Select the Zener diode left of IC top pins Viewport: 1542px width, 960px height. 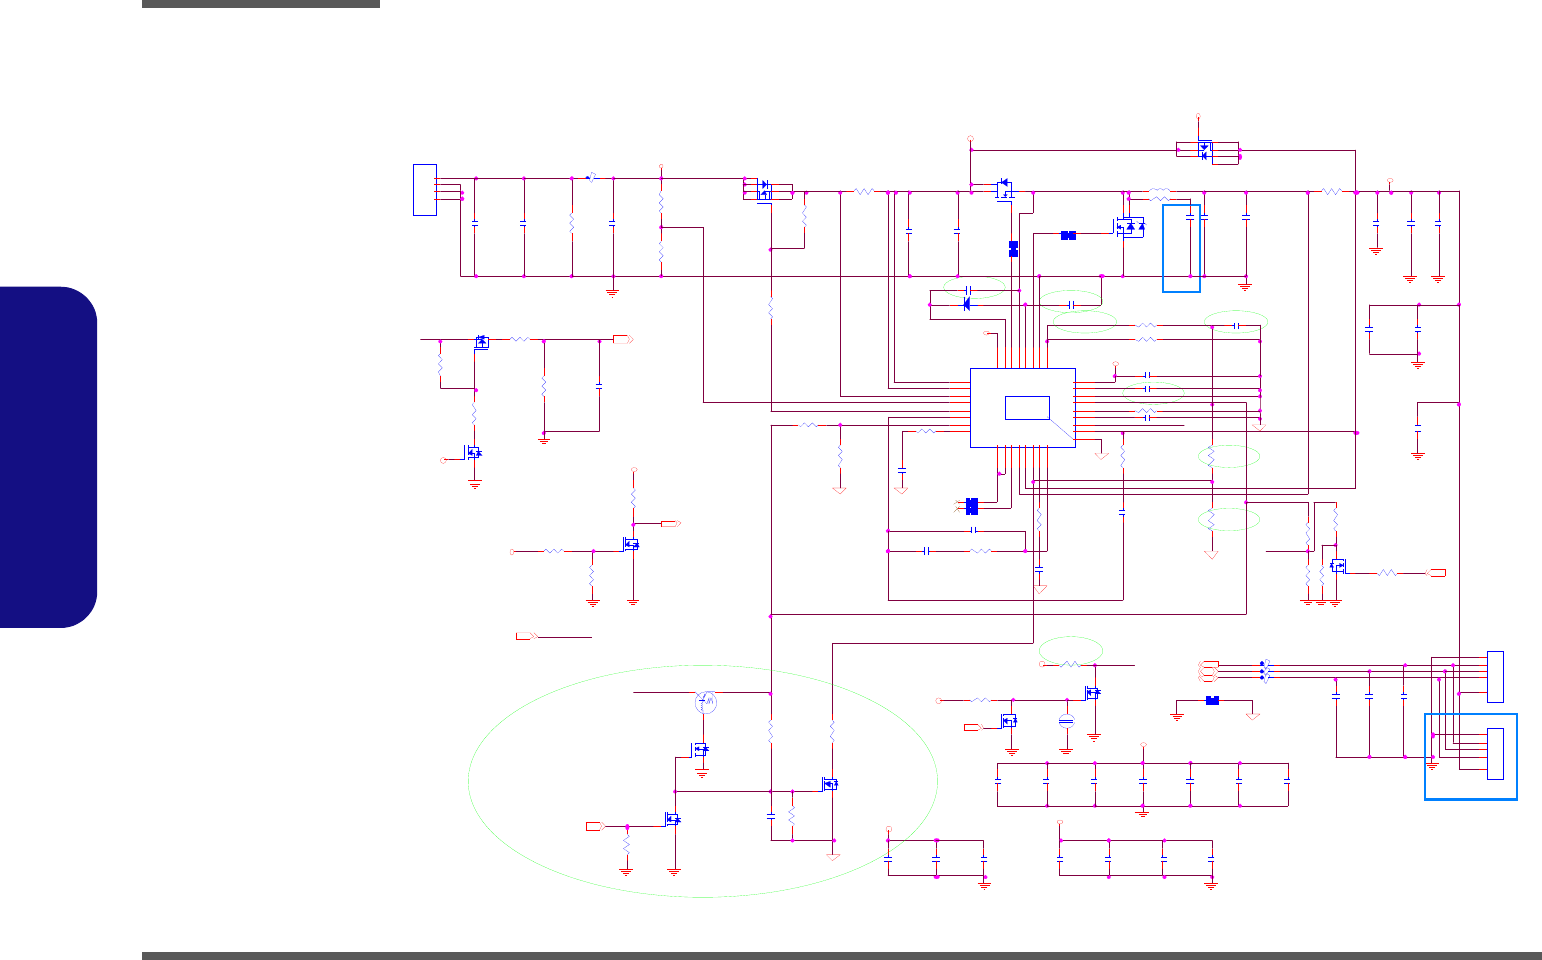click(x=967, y=304)
